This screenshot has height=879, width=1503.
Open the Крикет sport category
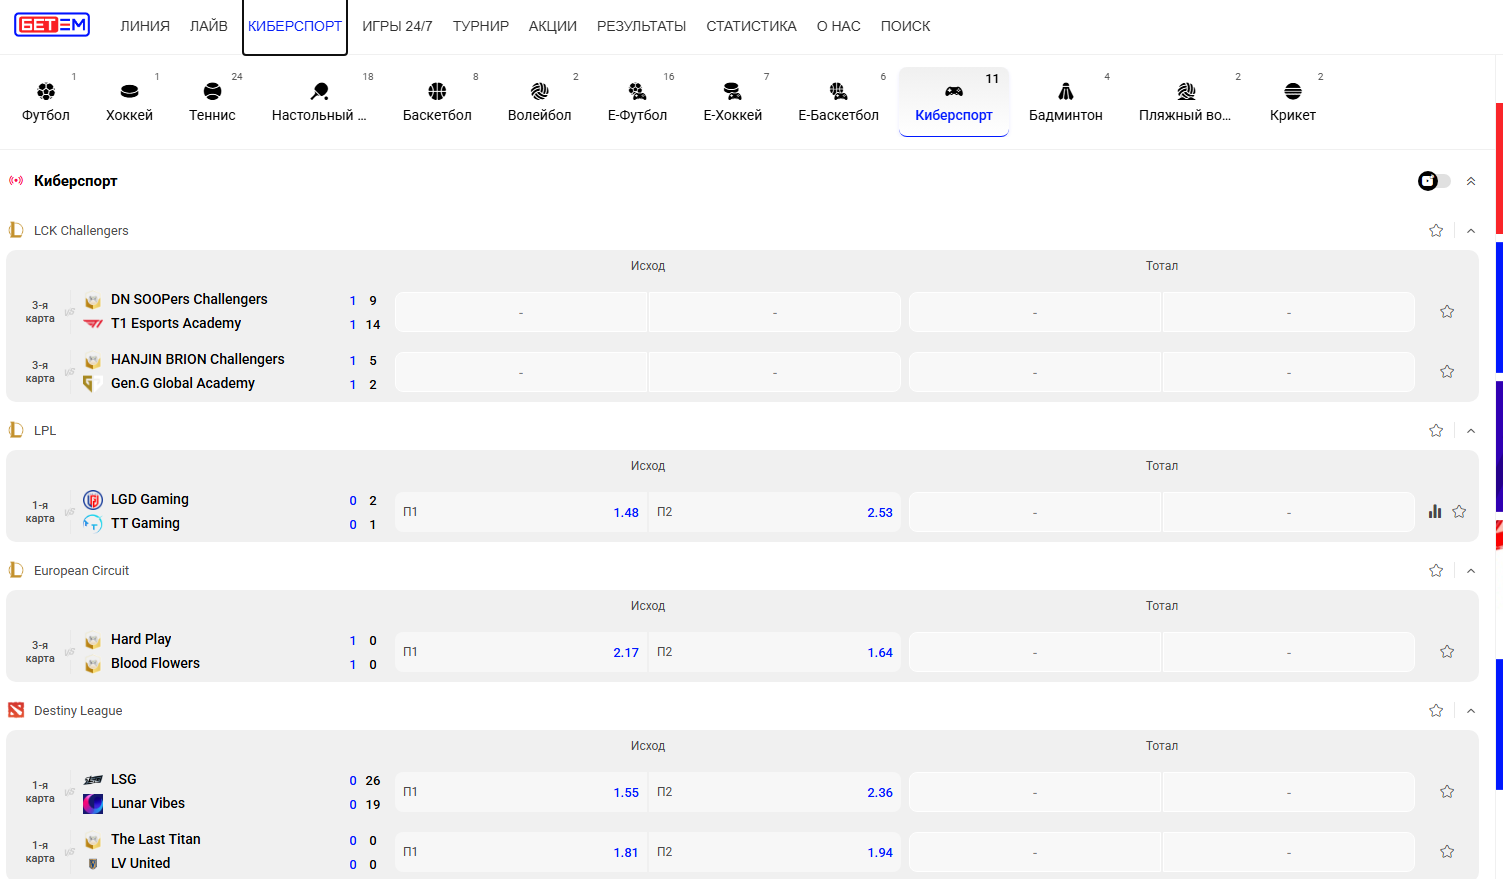click(x=1293, y=102)
